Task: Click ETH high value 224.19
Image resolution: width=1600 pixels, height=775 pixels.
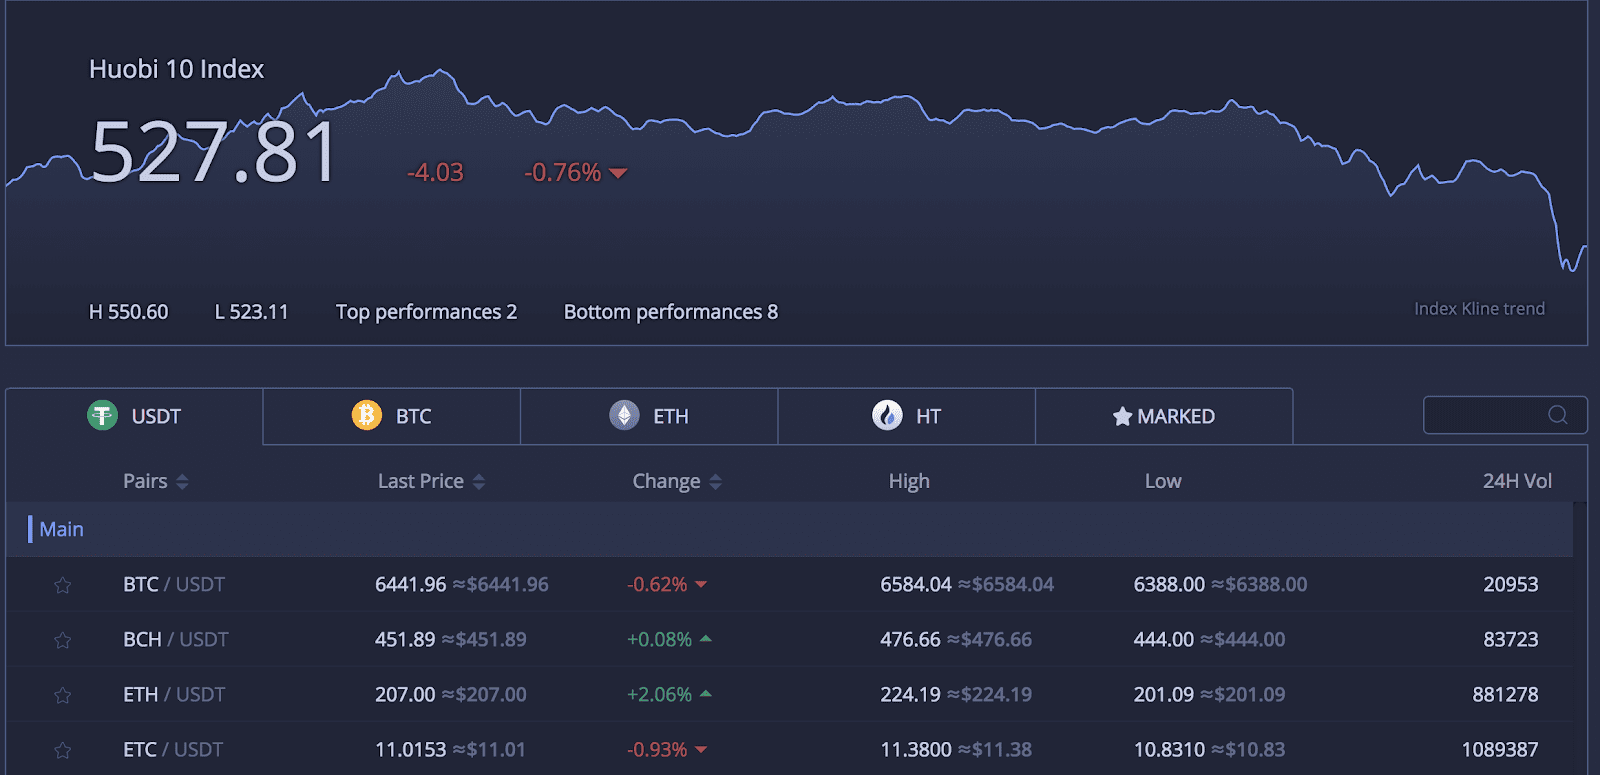Action: pyautogui.click(x=910, y=694)
